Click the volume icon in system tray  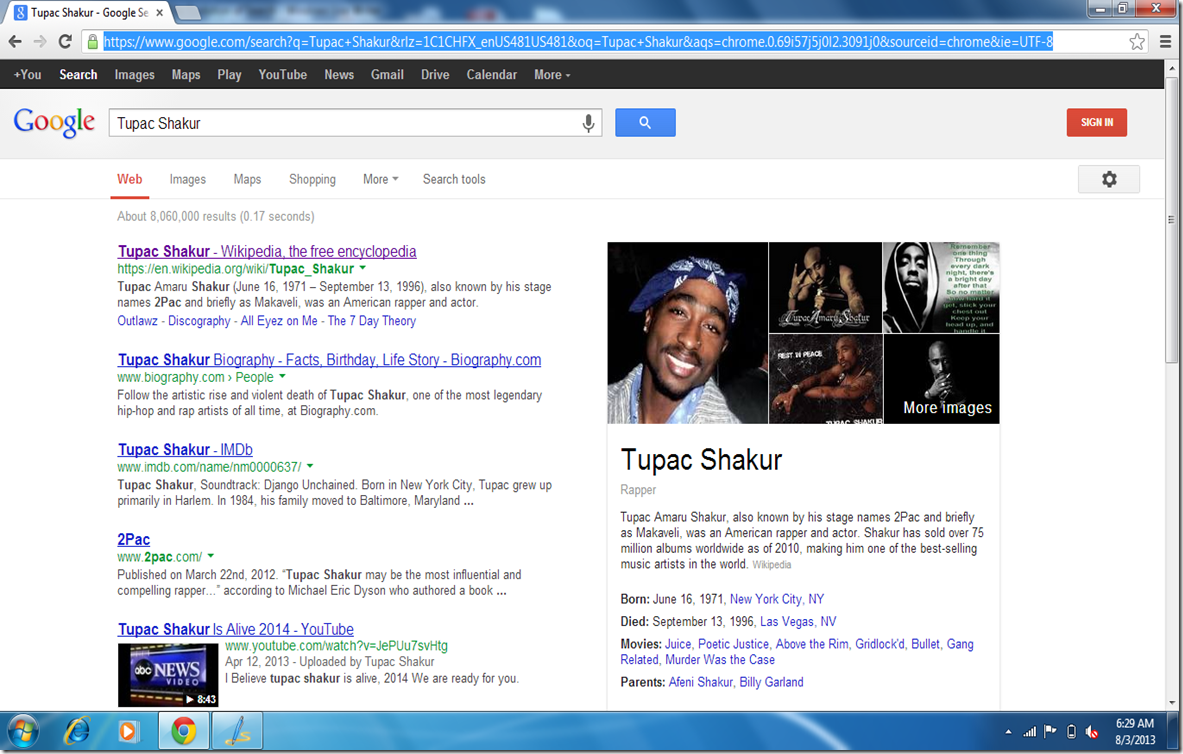point(1093,731)
